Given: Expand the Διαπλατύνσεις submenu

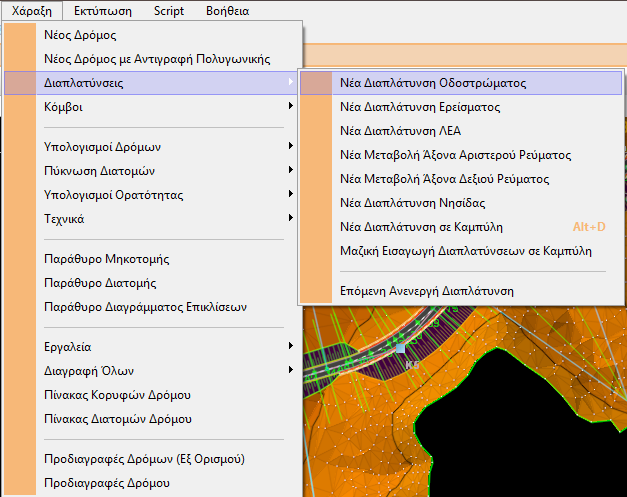Looking at the screenshot, I should [152, 83].
